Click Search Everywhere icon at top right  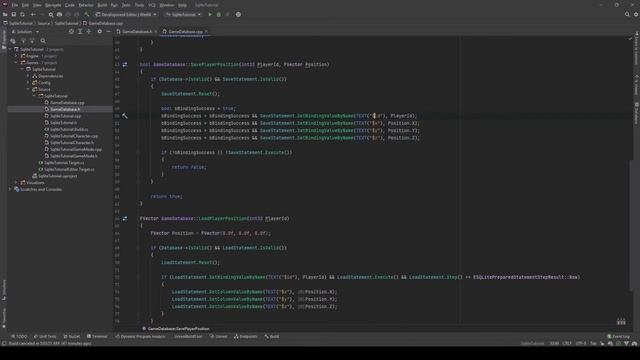pyautogui.click(x=627, y=15)
